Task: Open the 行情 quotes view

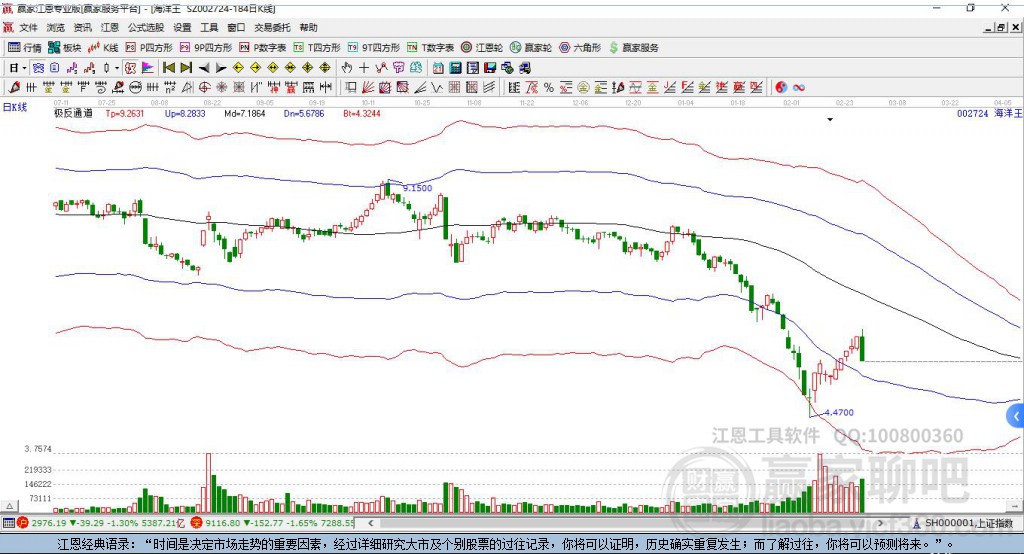Action: 24,48
